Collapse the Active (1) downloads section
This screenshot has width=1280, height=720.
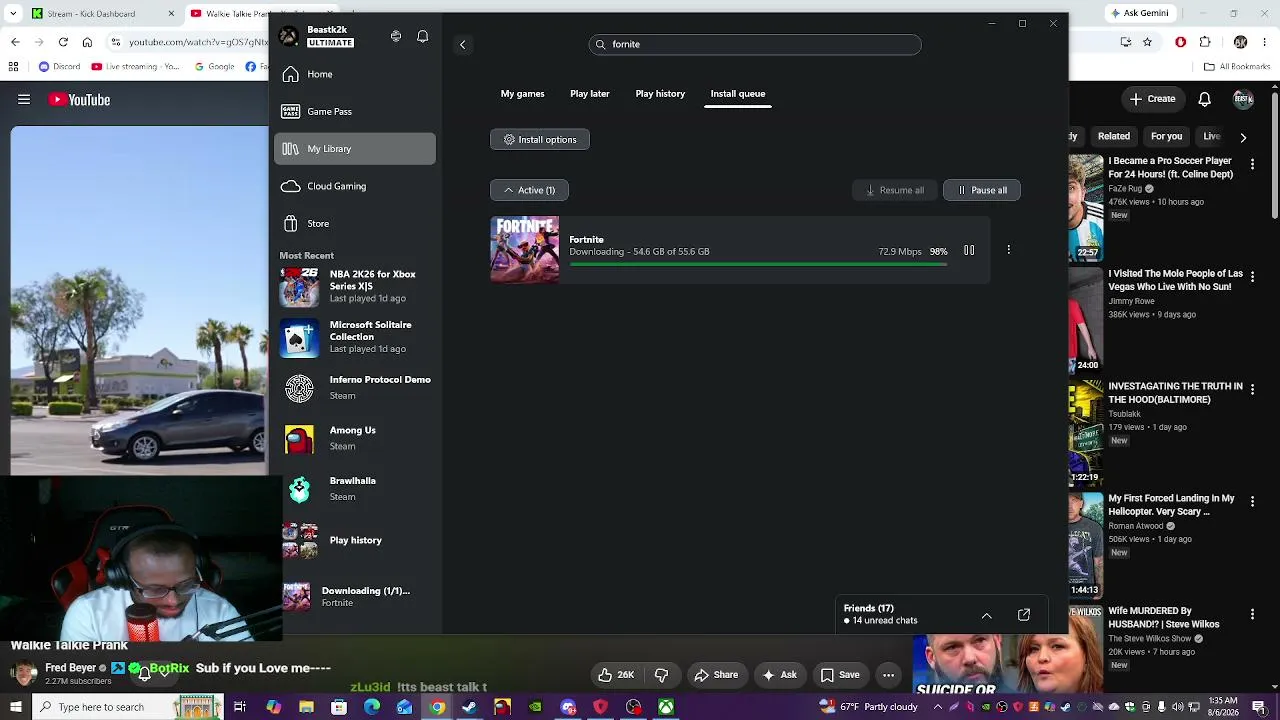pyautogui.click(x=529, y=190)
